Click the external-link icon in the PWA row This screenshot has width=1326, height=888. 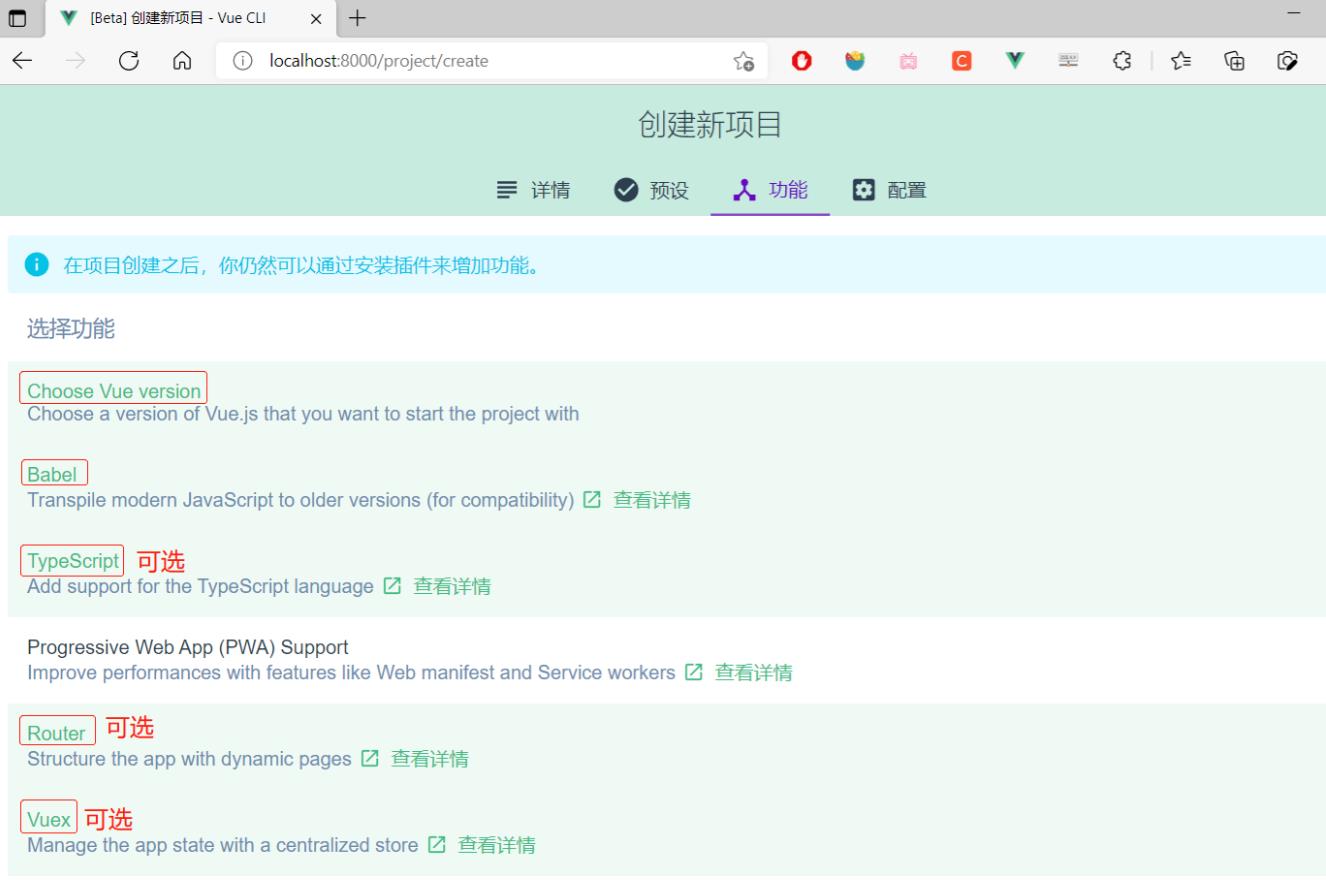[x=693, y=673]
